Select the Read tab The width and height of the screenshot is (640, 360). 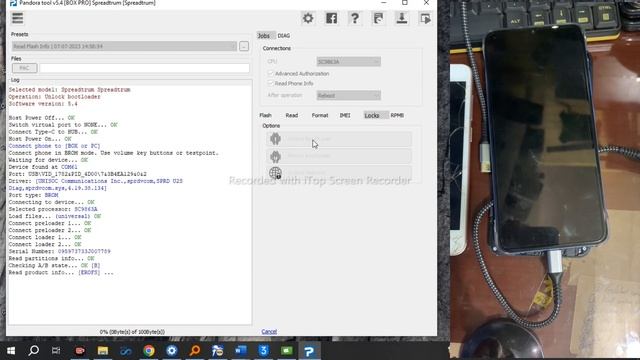pyautogui.click(x=291, y=116)
